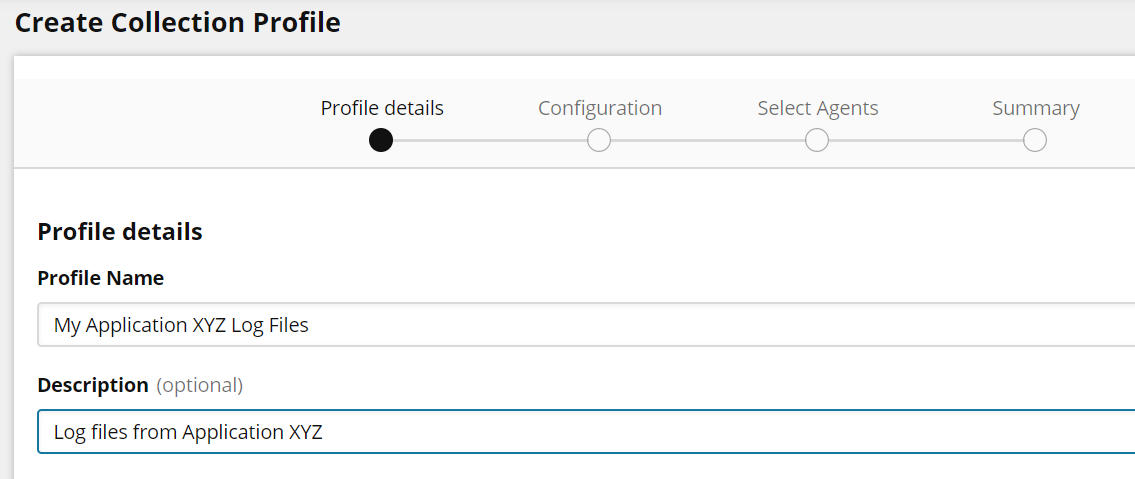Click the "Profile details" section heading
The height and width of the screenshot is (479, 1135).
pos(120,232)
